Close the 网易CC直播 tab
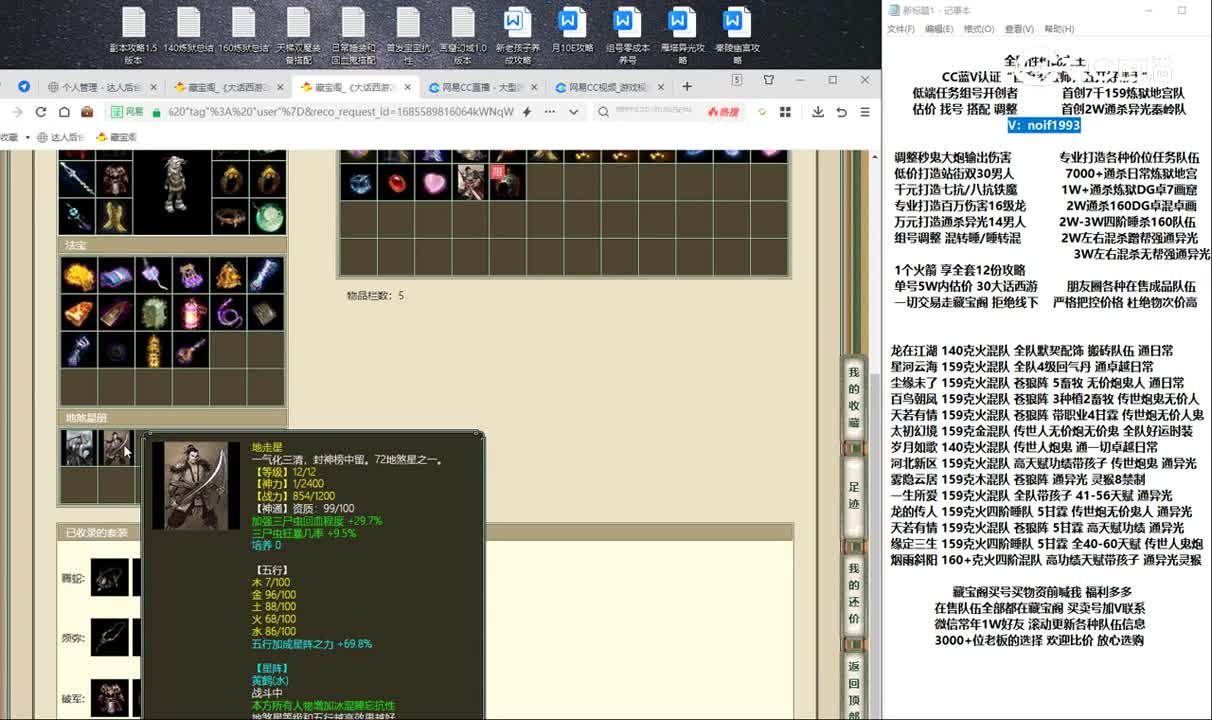1212x720 pixels. (x=535, y=87)
